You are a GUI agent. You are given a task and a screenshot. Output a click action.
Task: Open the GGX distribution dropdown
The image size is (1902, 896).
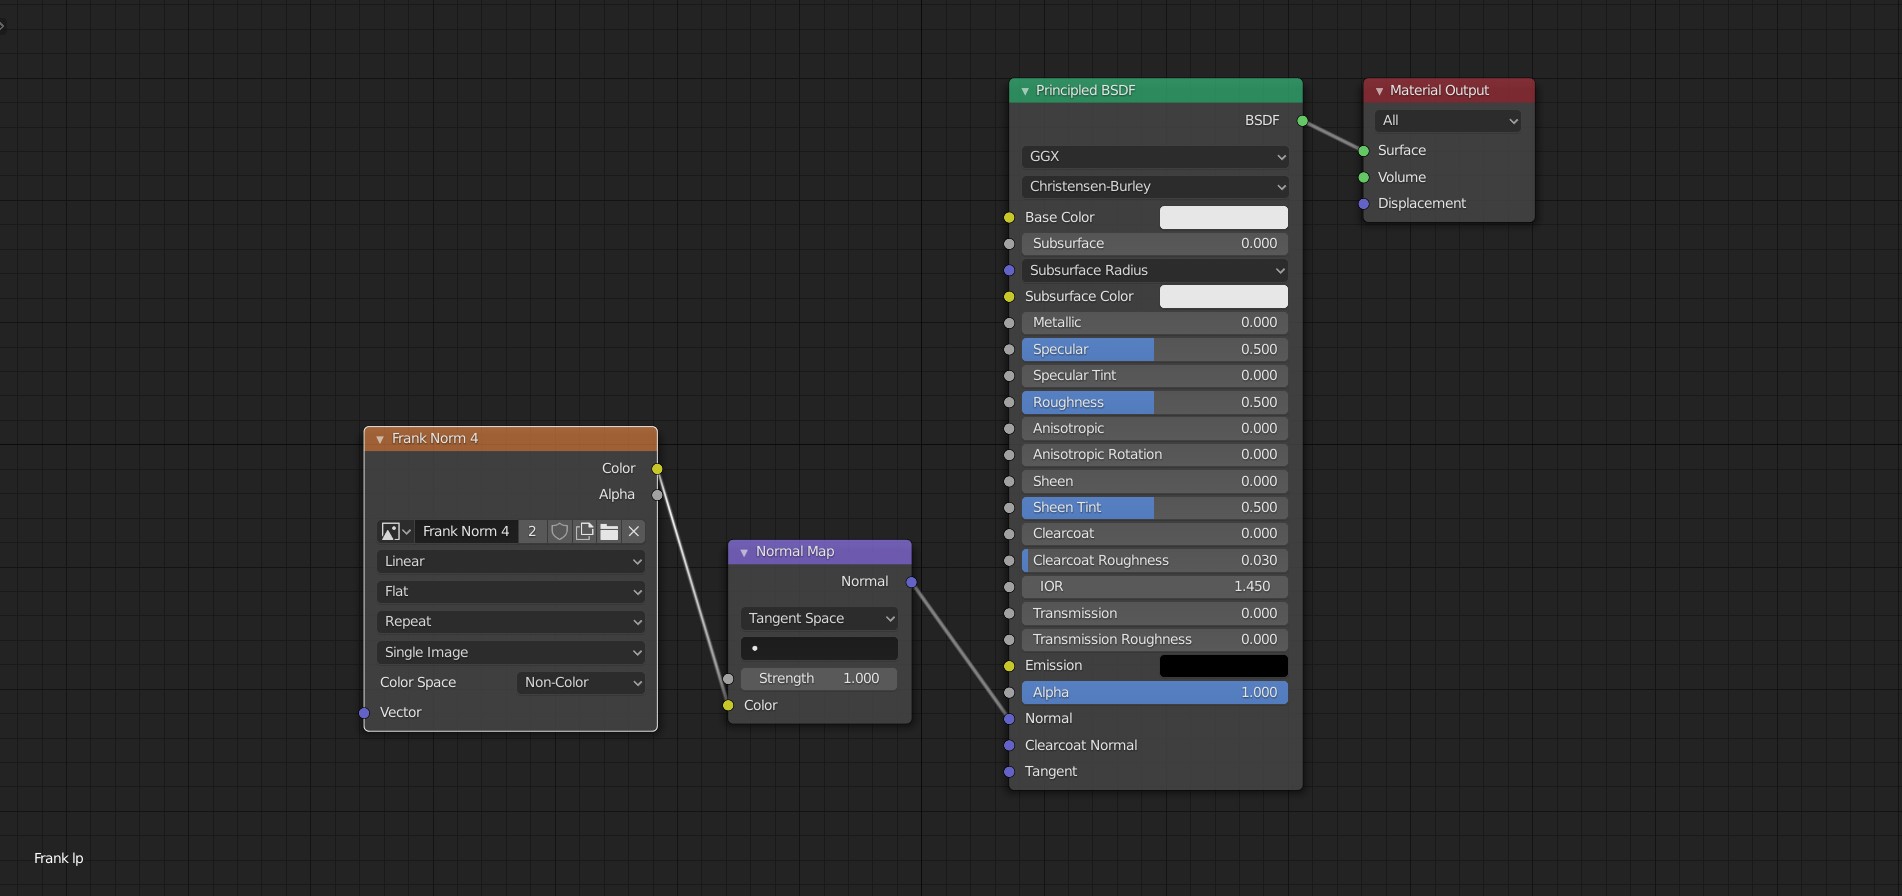pyautogui.click(x=1155, y=157)
